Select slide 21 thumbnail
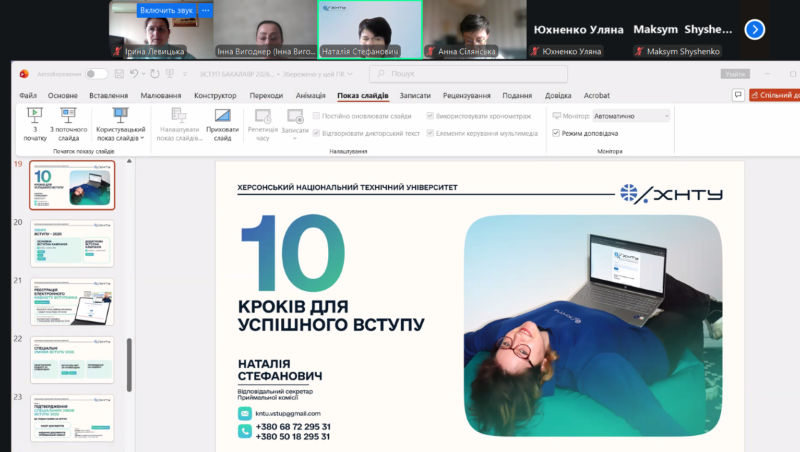 click(72, 302)
